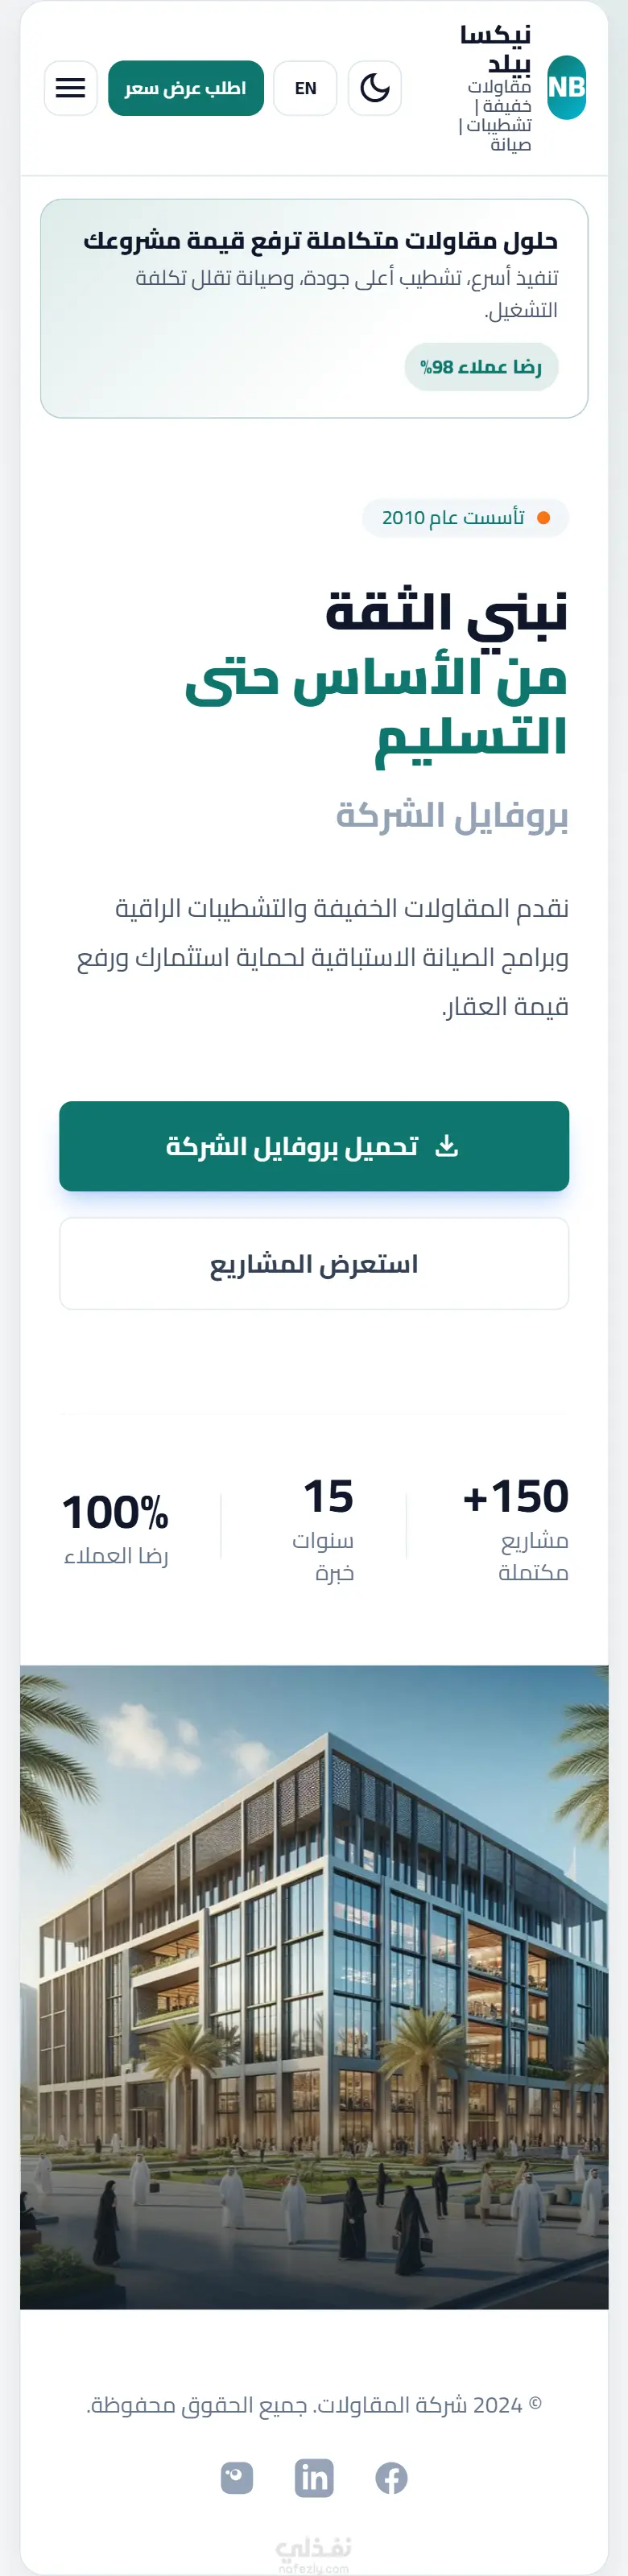
Task: Click the رضا عملاء 98% badge
Action: 481,367
